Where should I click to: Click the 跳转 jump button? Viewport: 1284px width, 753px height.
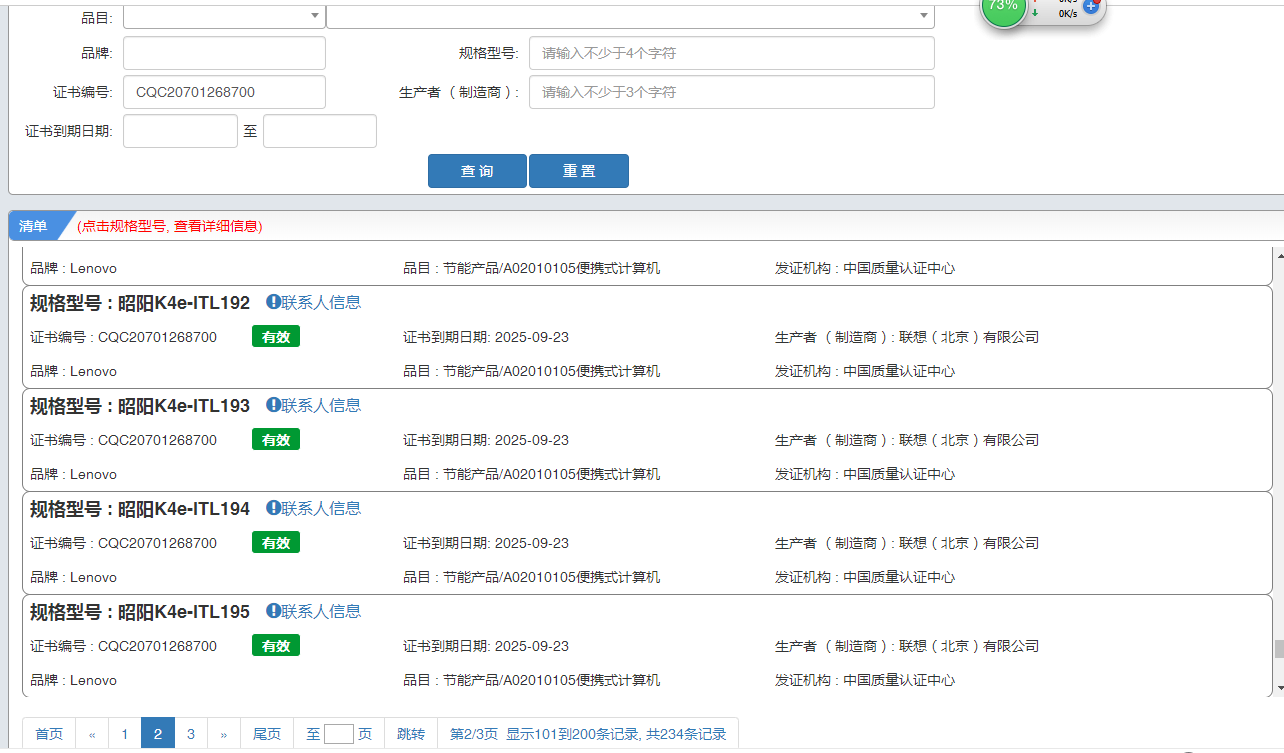pos(411,734)
